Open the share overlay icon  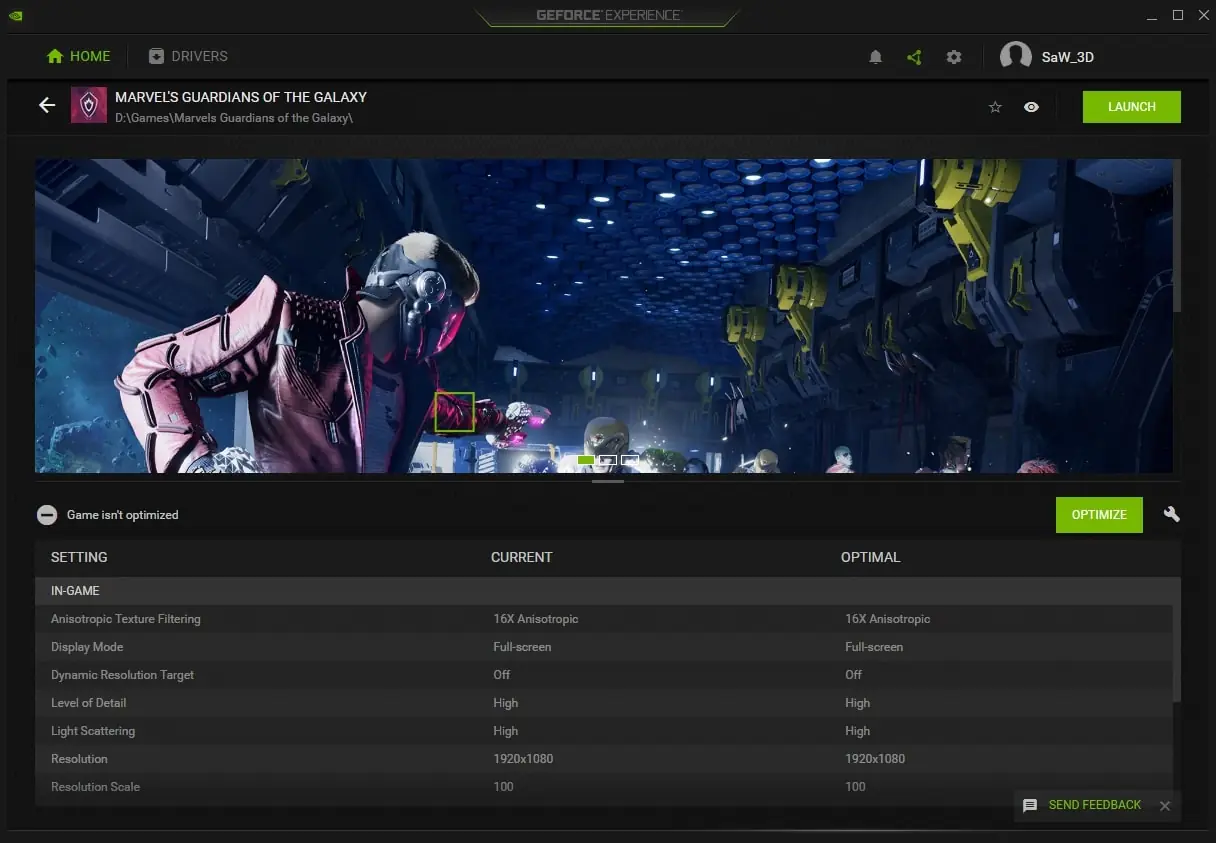914,57
